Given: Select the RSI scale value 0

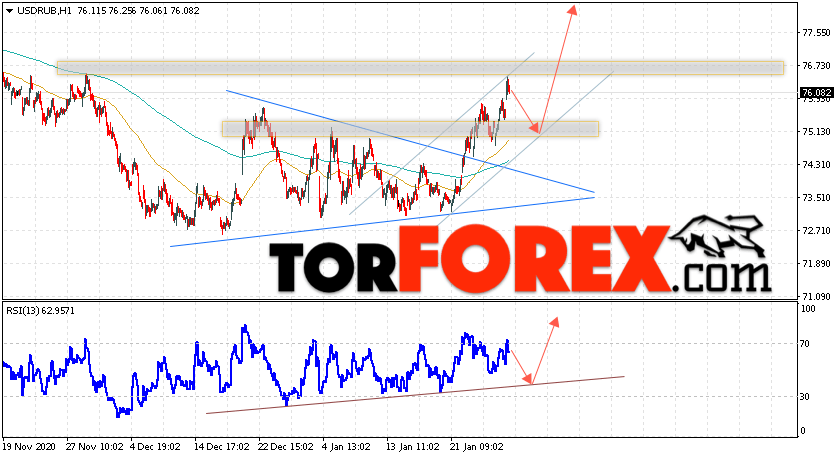Looking at the screenshot, I should pos(804,431).
